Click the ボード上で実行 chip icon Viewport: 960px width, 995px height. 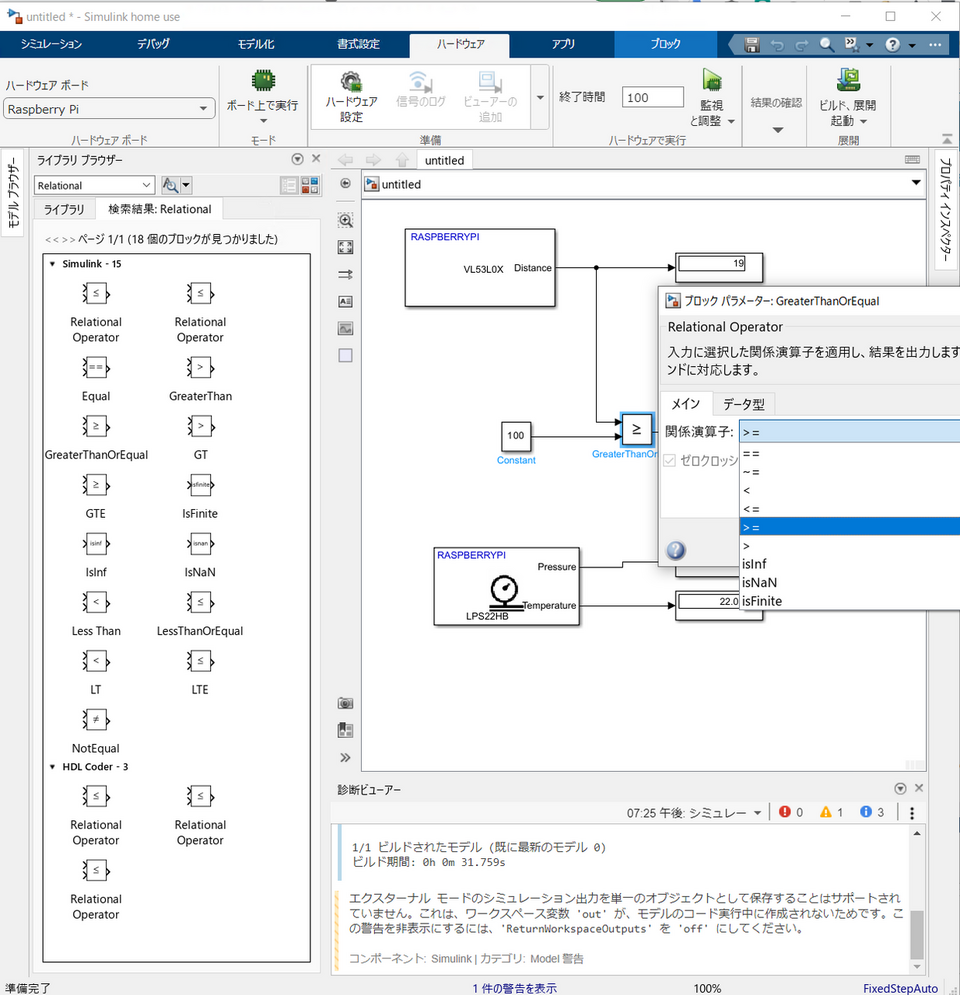262,81
